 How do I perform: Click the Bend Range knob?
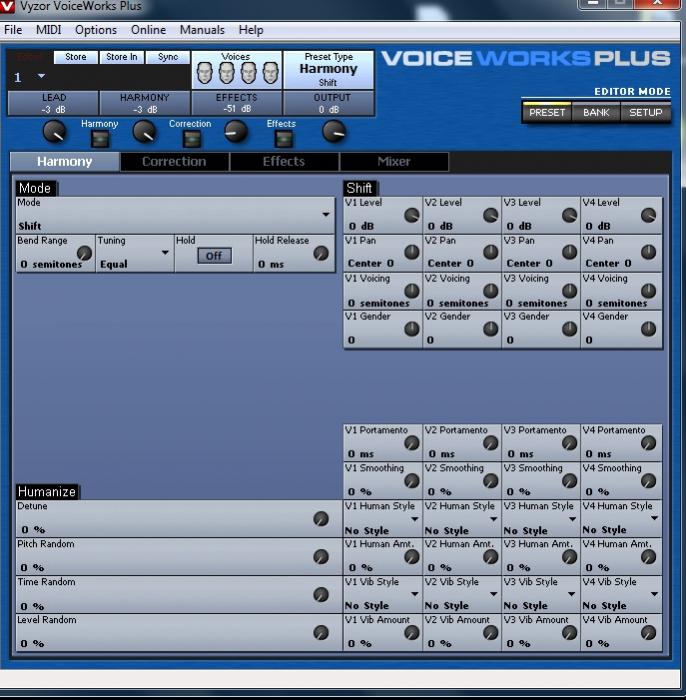point(84,253)
